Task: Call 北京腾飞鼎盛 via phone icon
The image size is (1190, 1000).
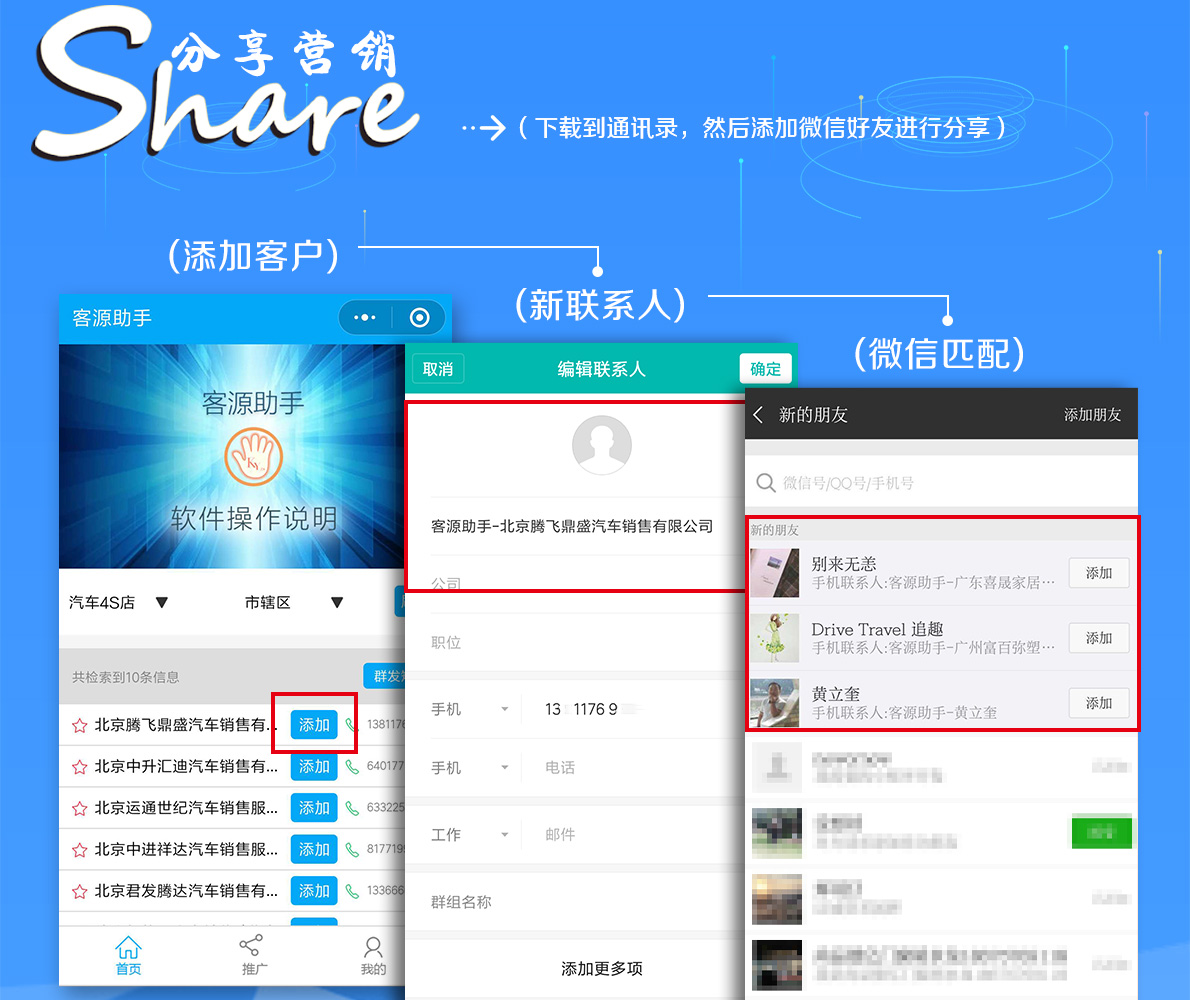Action: [351, 725]
